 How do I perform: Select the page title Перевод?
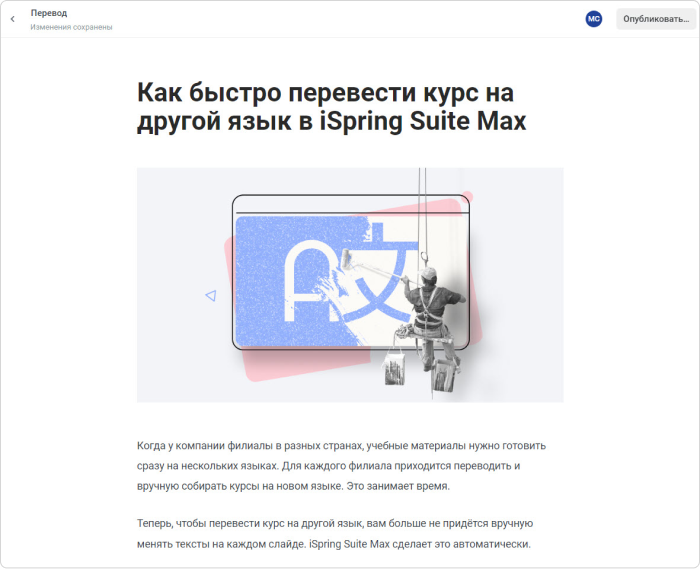click(x=49, y=13)
